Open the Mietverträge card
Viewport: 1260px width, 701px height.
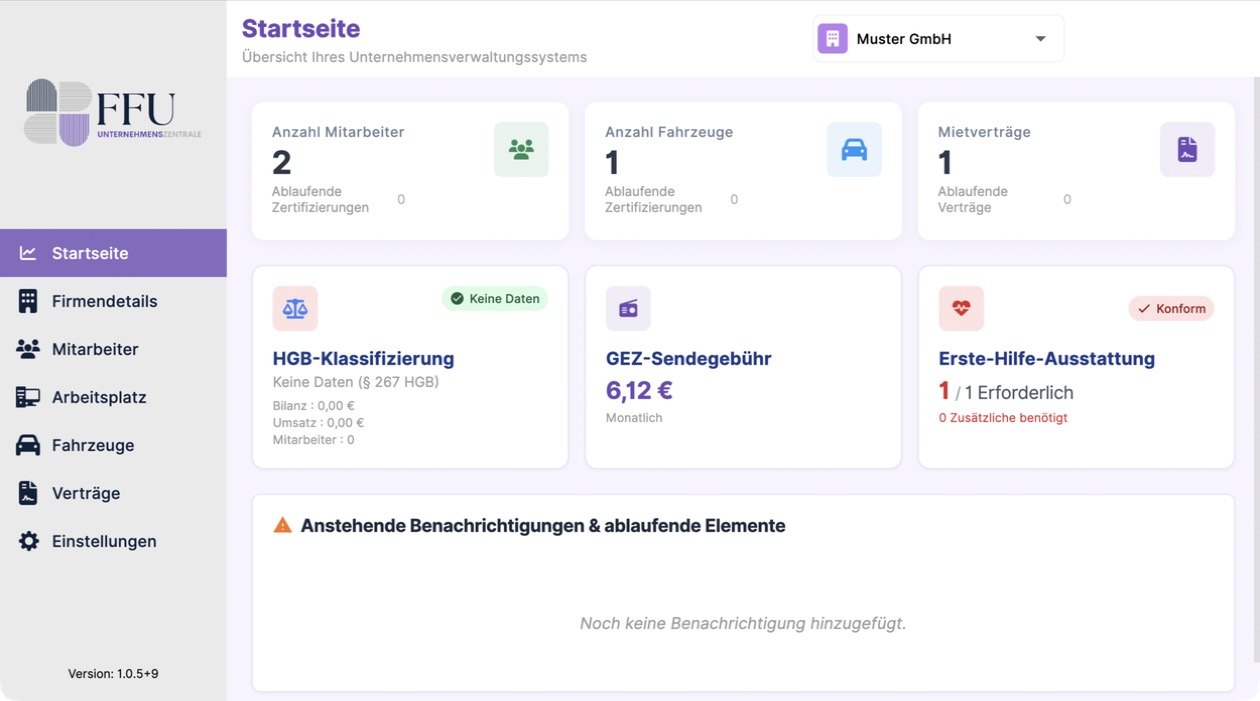point(1076,170)
